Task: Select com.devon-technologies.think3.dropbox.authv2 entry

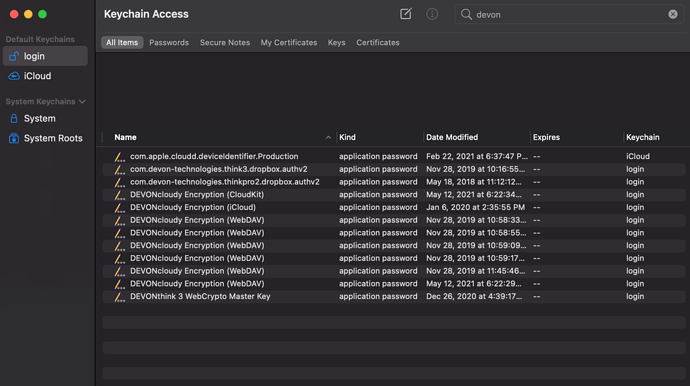Action: 394,169
